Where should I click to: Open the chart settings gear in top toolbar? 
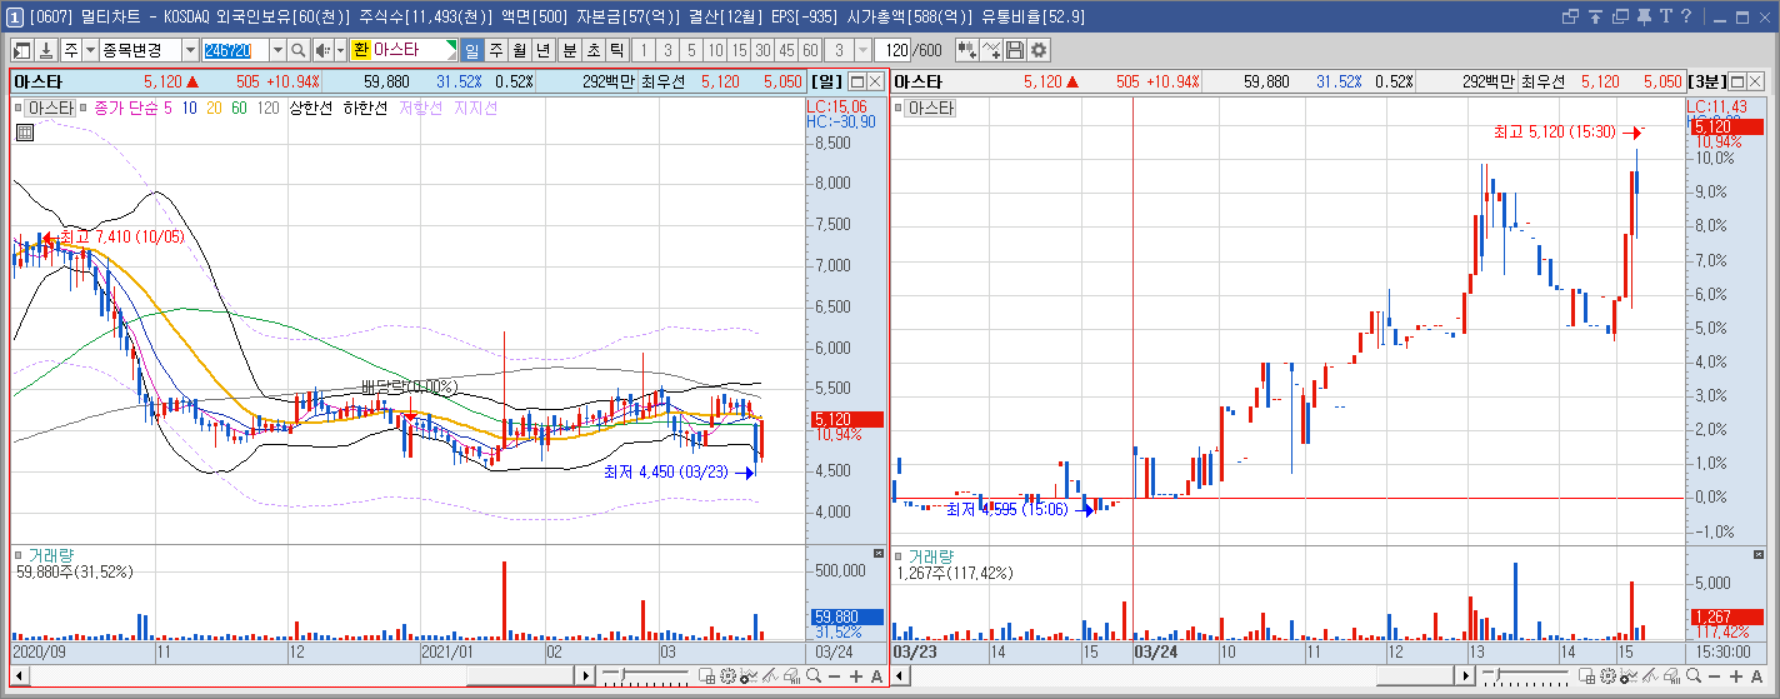tap(1039, 50)
